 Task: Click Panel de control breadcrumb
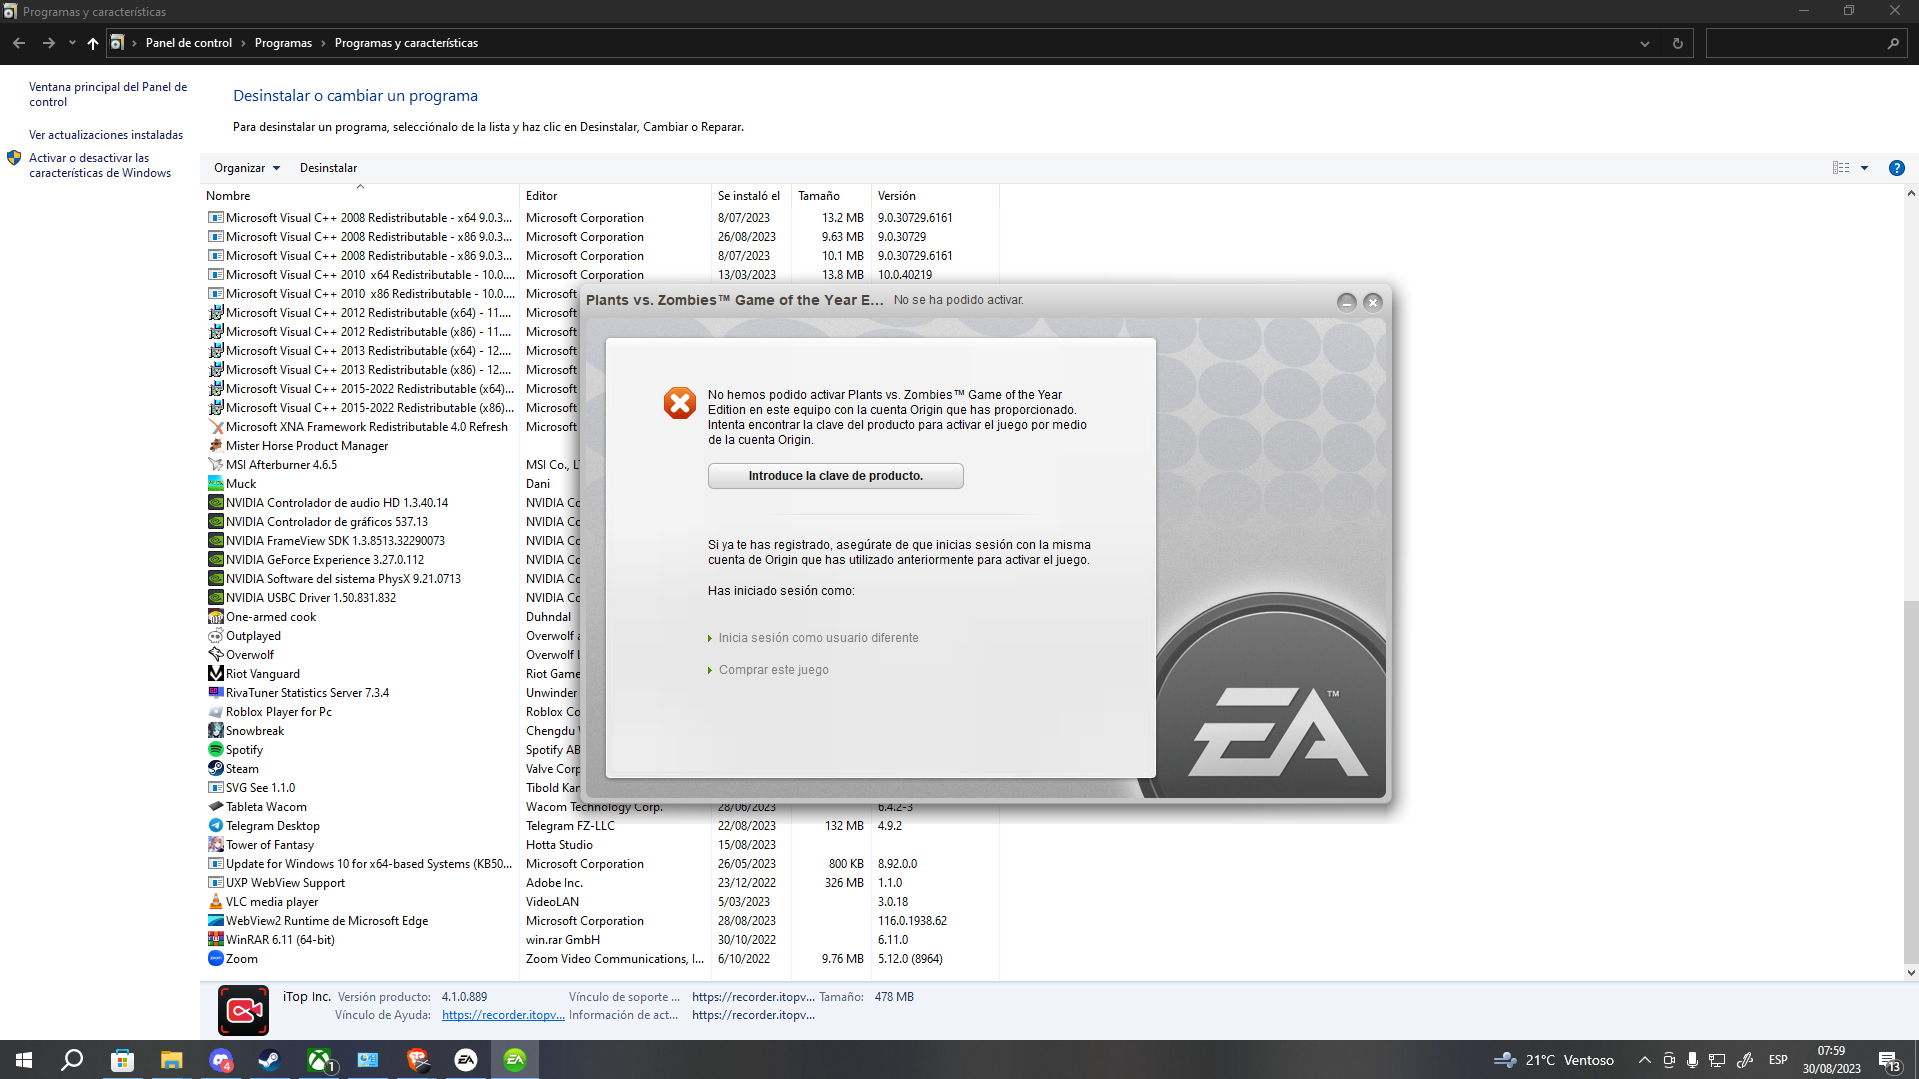pos(189,43)
